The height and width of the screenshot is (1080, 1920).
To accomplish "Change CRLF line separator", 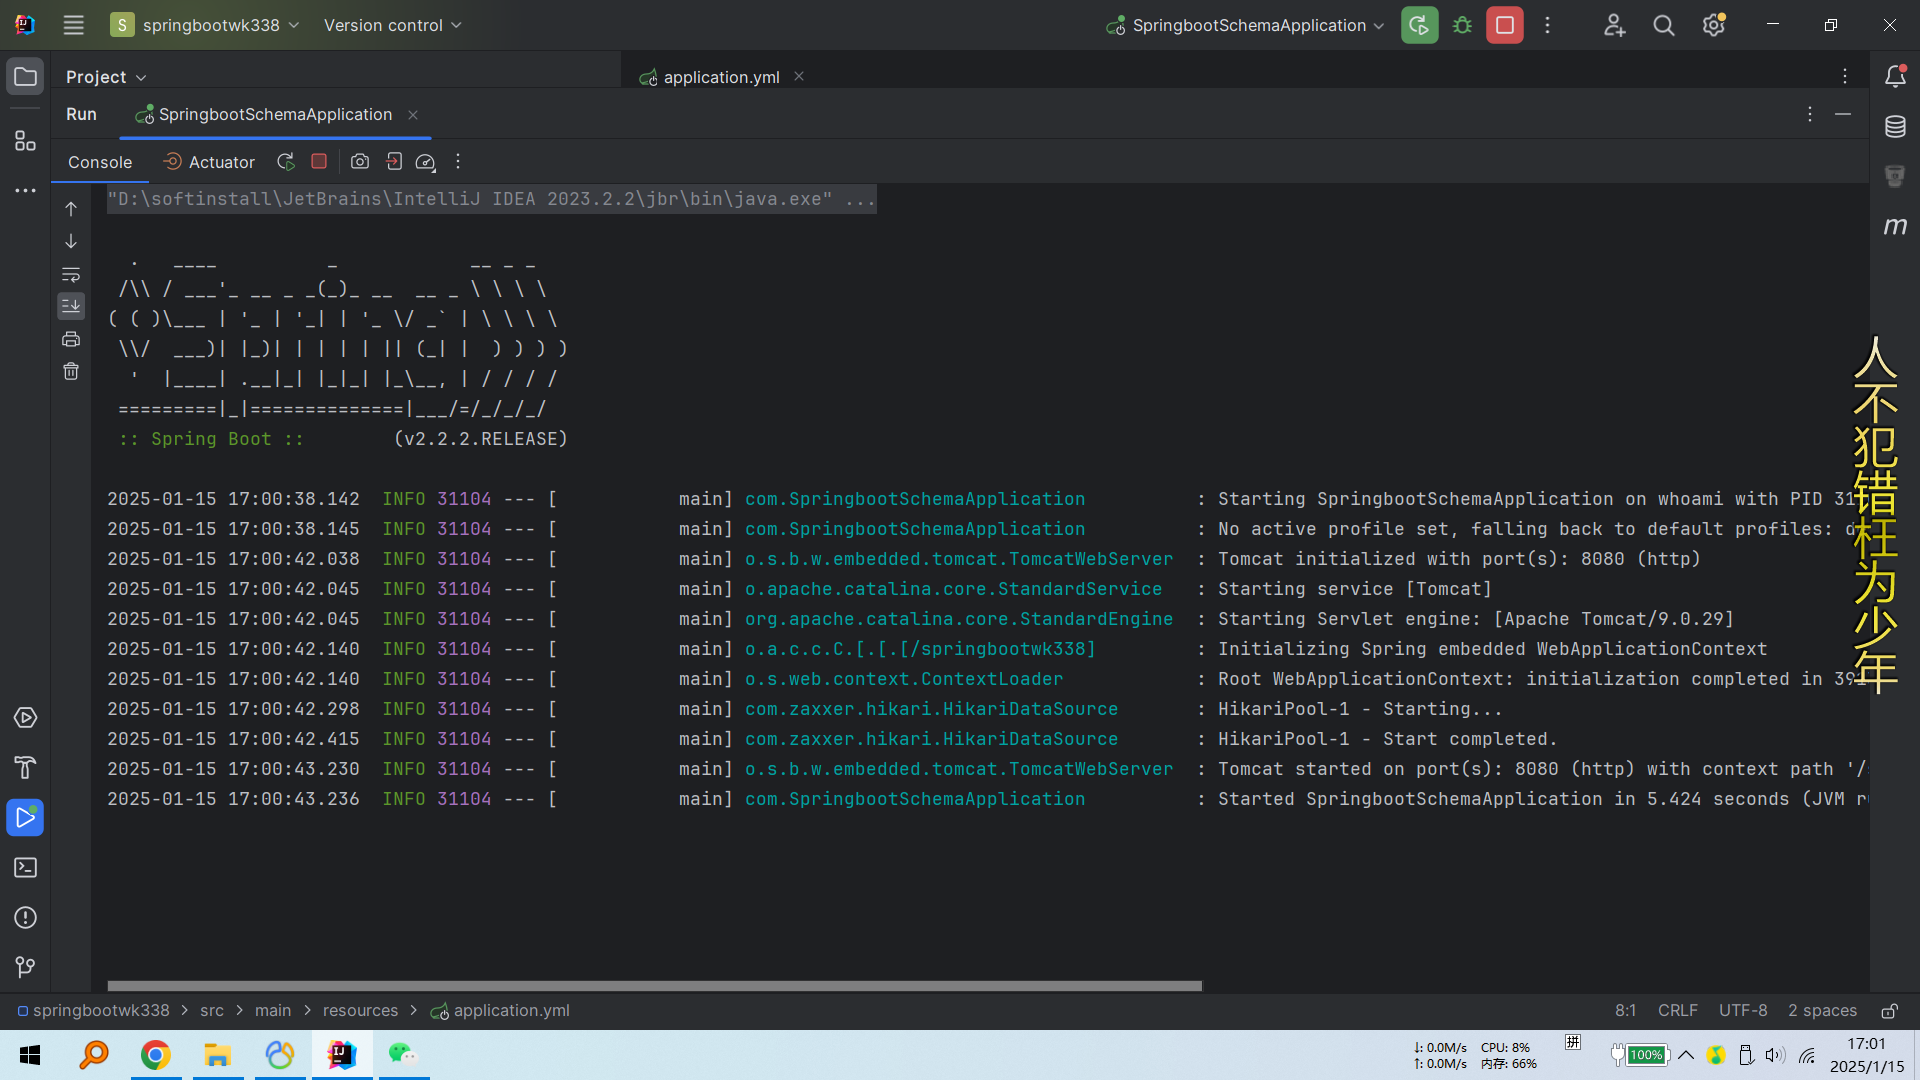I will (1678, 1011).
